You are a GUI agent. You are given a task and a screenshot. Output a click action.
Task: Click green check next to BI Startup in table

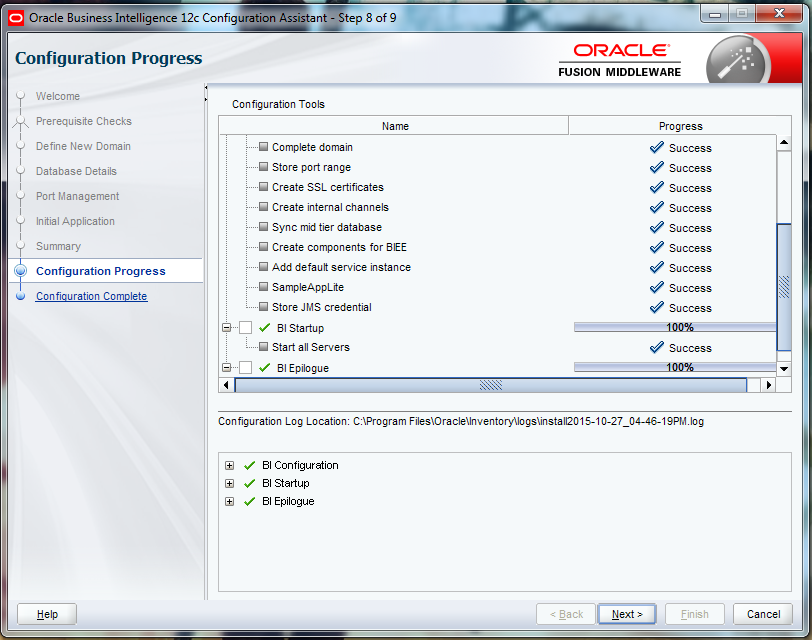265,328
